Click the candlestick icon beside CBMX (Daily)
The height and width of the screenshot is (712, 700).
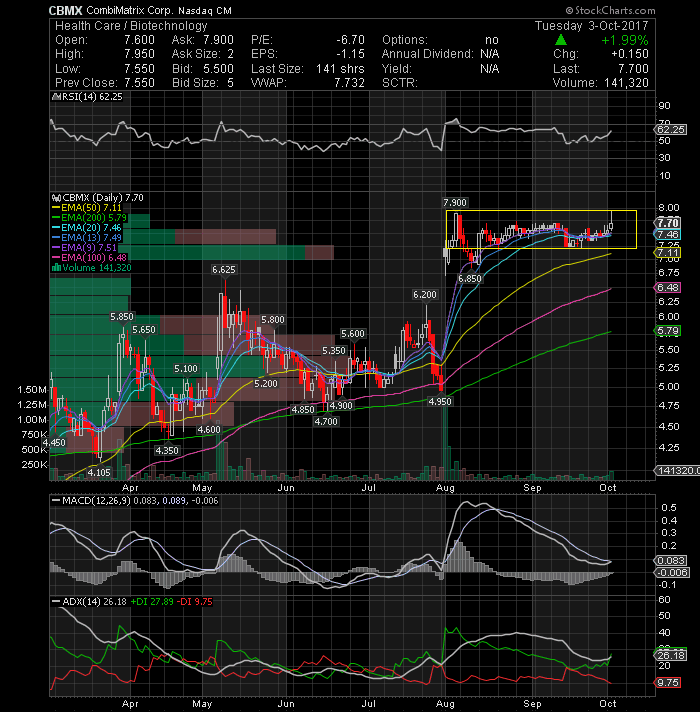pyautogui.click(x=56, y=198)
